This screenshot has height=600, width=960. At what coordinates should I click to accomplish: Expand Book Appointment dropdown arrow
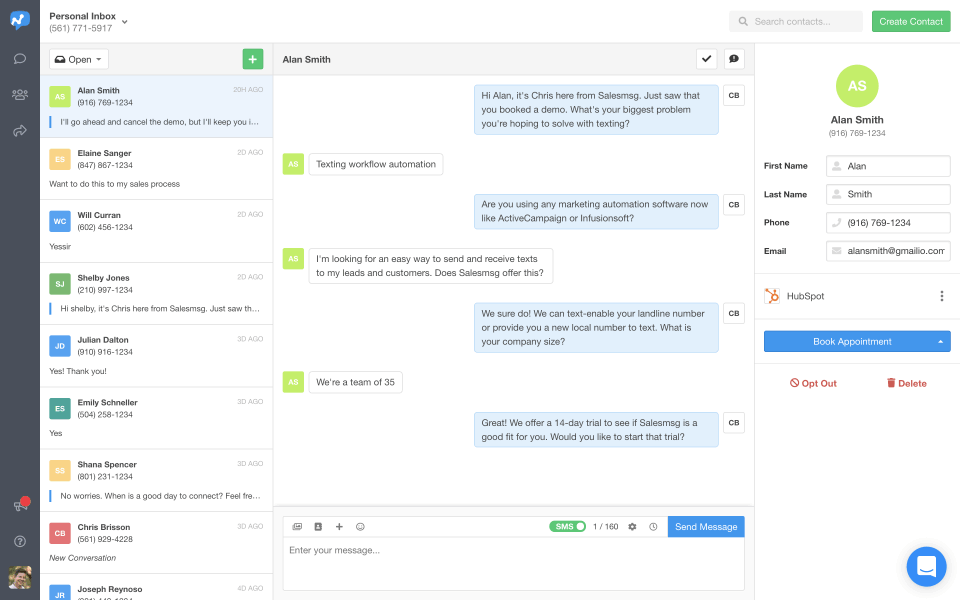pos(940,342)
